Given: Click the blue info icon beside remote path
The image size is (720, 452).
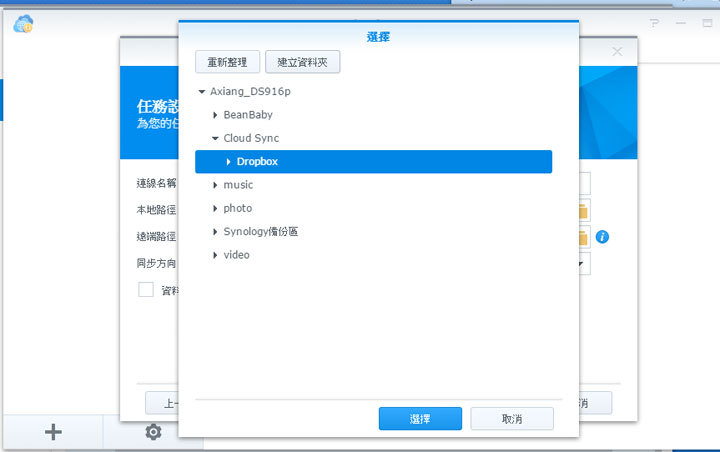Looking at the screenshot, I should [602, 237].
